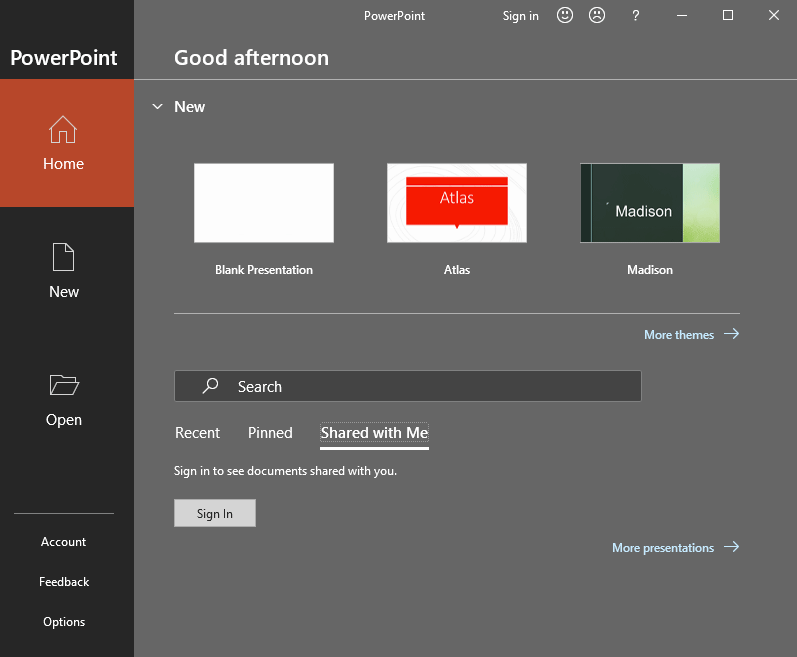This screenshot has height=657, width=797.
Task: Send a smile feedback face icon
Action: coord(565,15)
